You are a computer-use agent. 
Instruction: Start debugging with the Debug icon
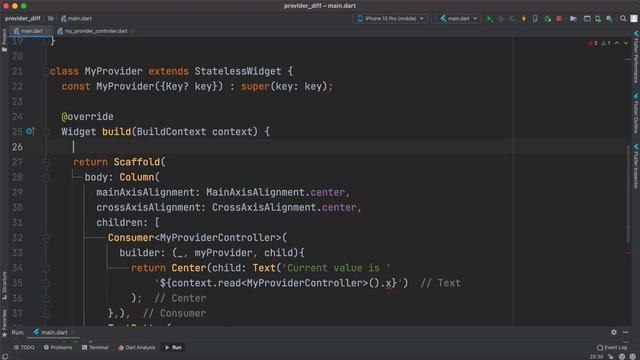click(x=501, y=19)
